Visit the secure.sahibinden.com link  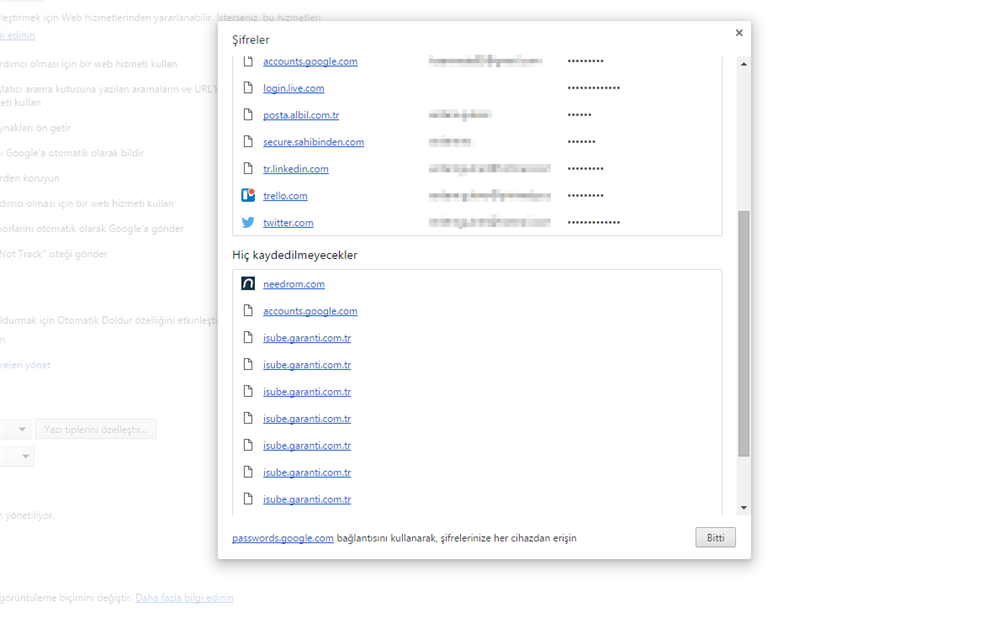(x=313, y=142)
